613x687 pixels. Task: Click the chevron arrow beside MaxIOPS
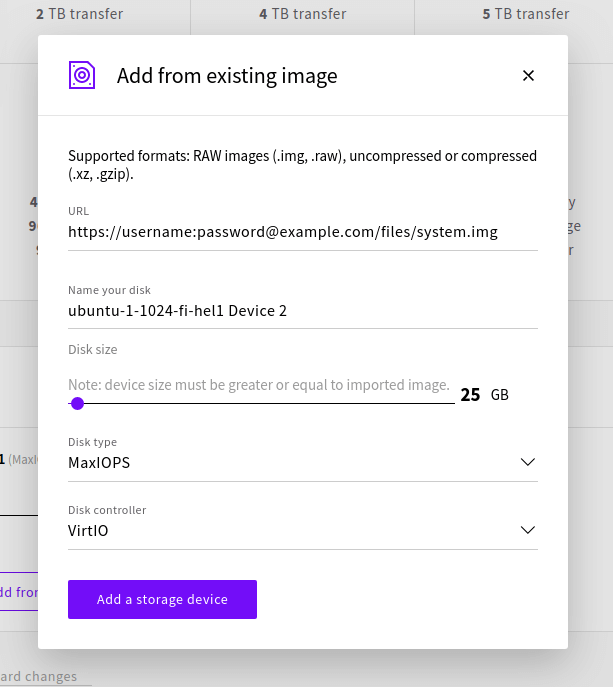[528, 462]
